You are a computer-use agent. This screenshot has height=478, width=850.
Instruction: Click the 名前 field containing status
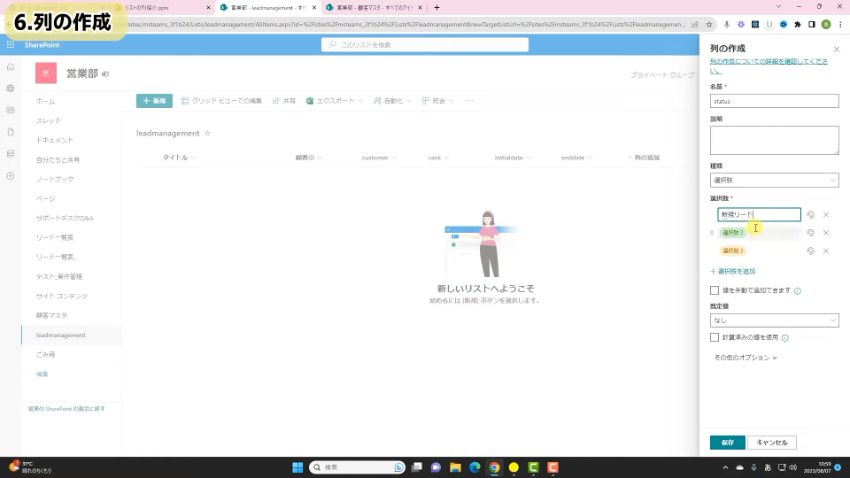coord(774,101)
